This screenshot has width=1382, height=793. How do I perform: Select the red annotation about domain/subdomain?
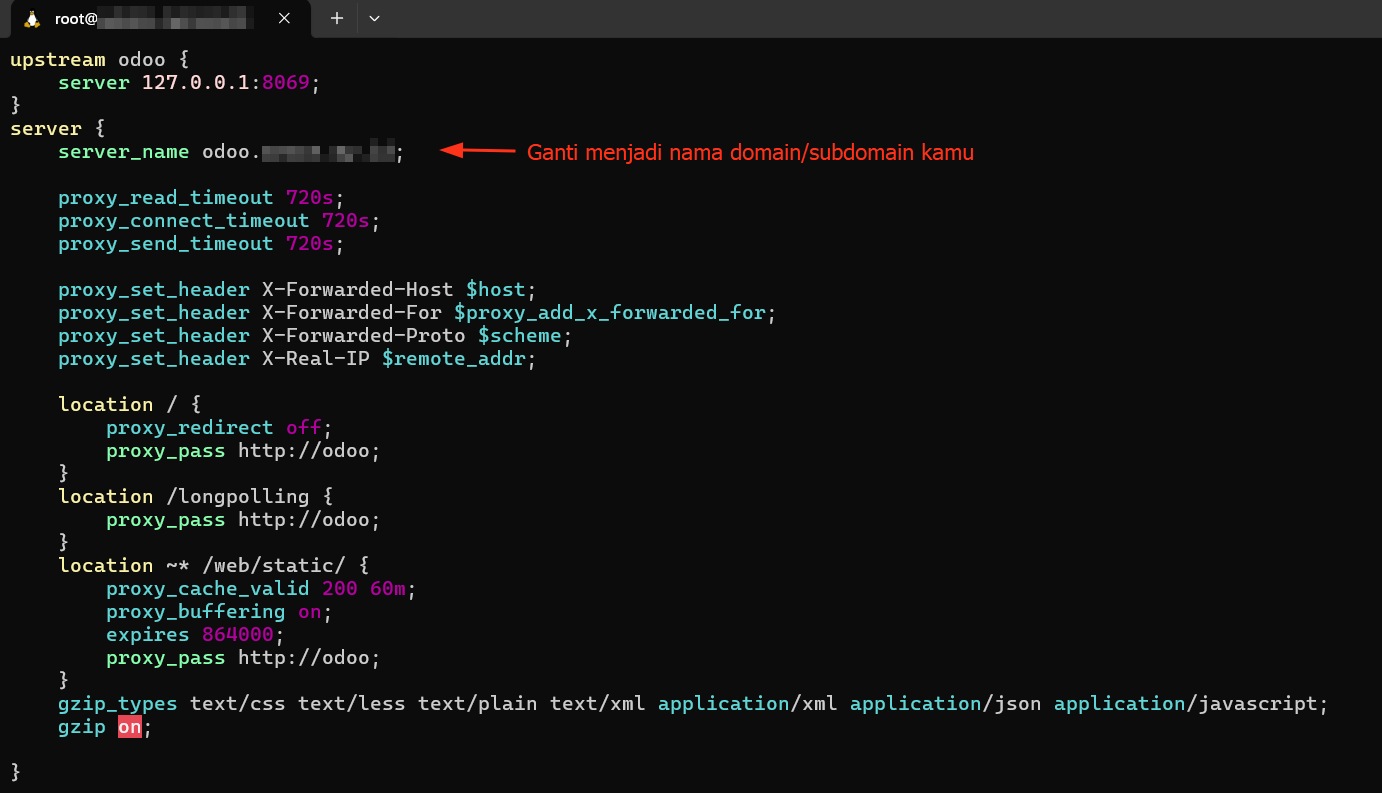750,152
